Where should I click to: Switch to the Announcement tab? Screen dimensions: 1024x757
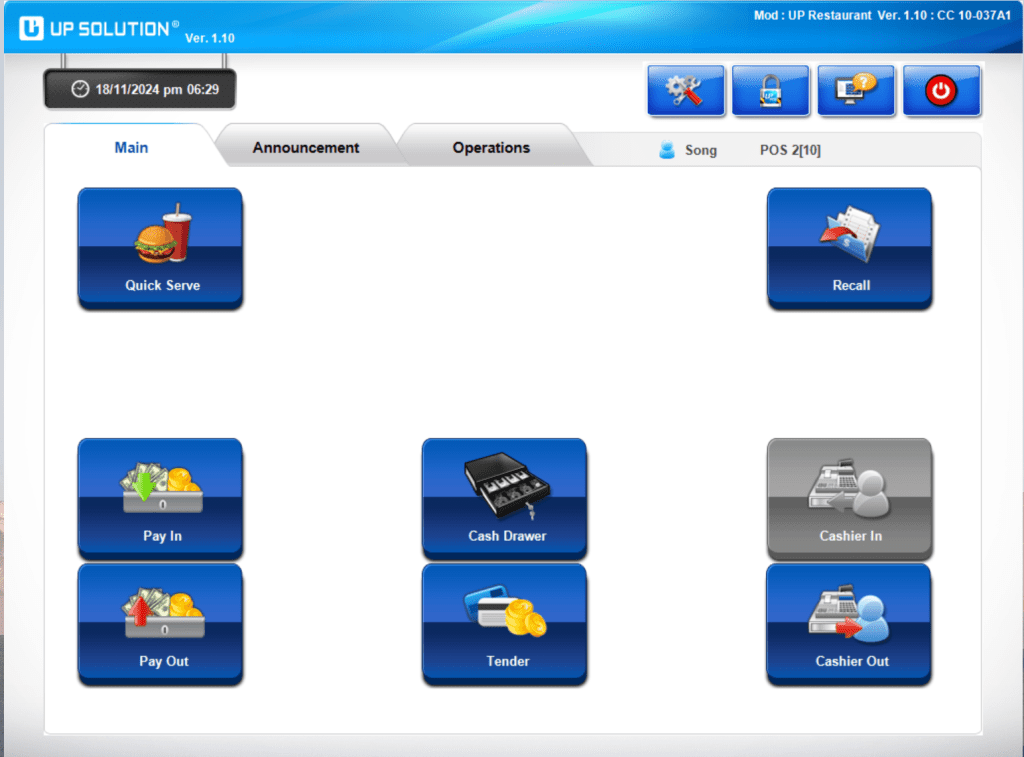click(305, 148)
